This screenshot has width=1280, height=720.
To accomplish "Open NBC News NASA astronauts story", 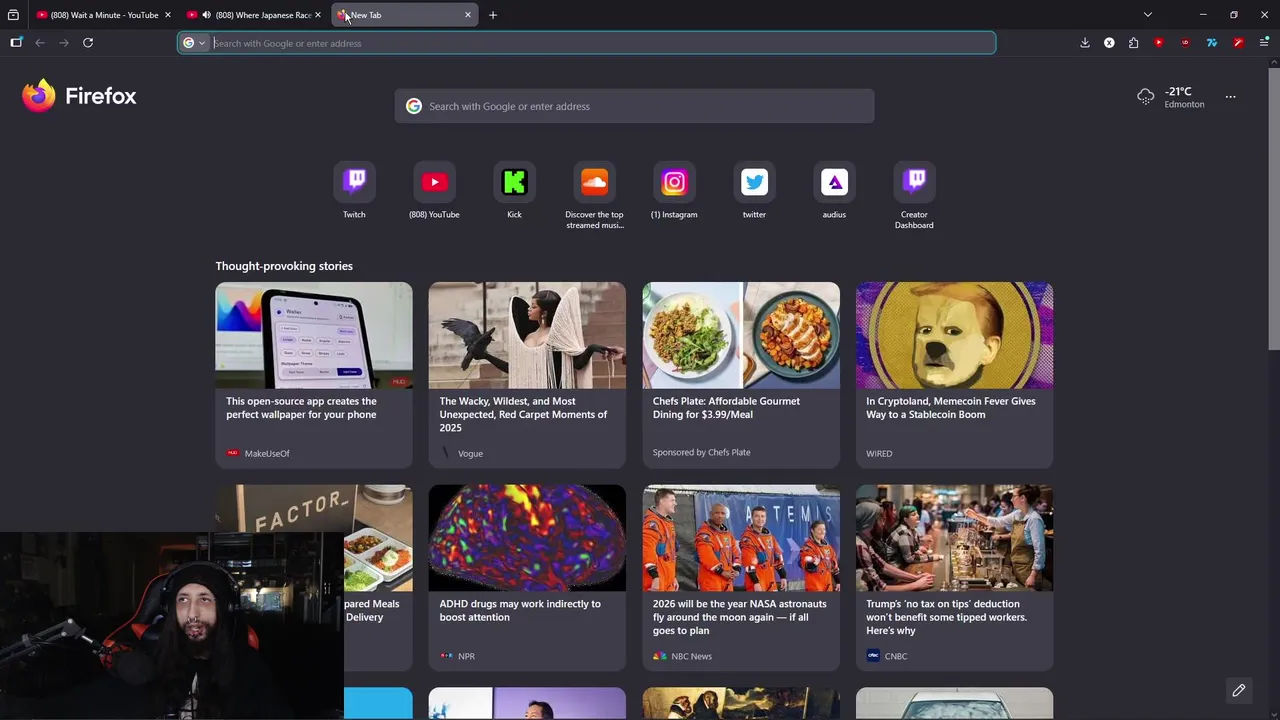I will coord(741,578).
